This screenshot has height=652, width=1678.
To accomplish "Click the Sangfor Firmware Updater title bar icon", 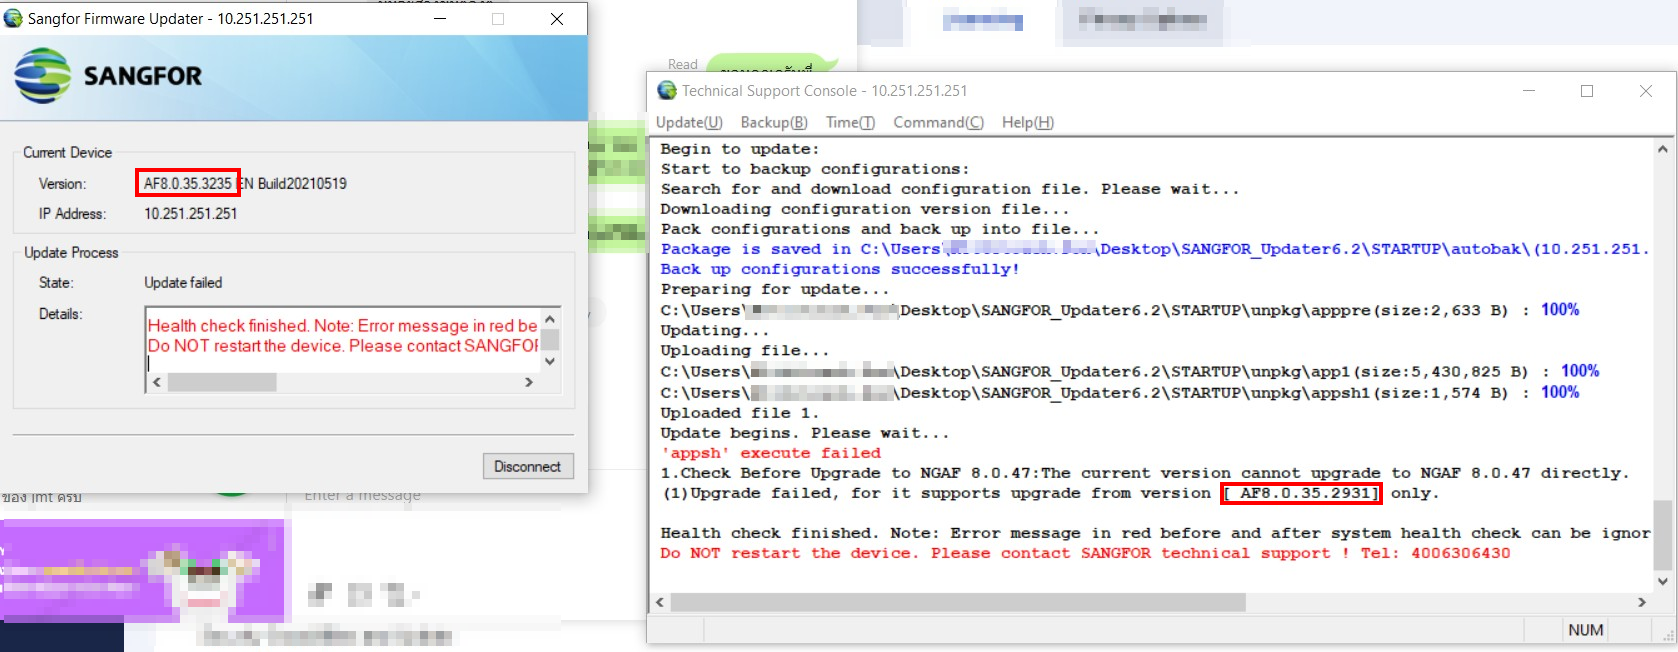I will tap(13, 18).
